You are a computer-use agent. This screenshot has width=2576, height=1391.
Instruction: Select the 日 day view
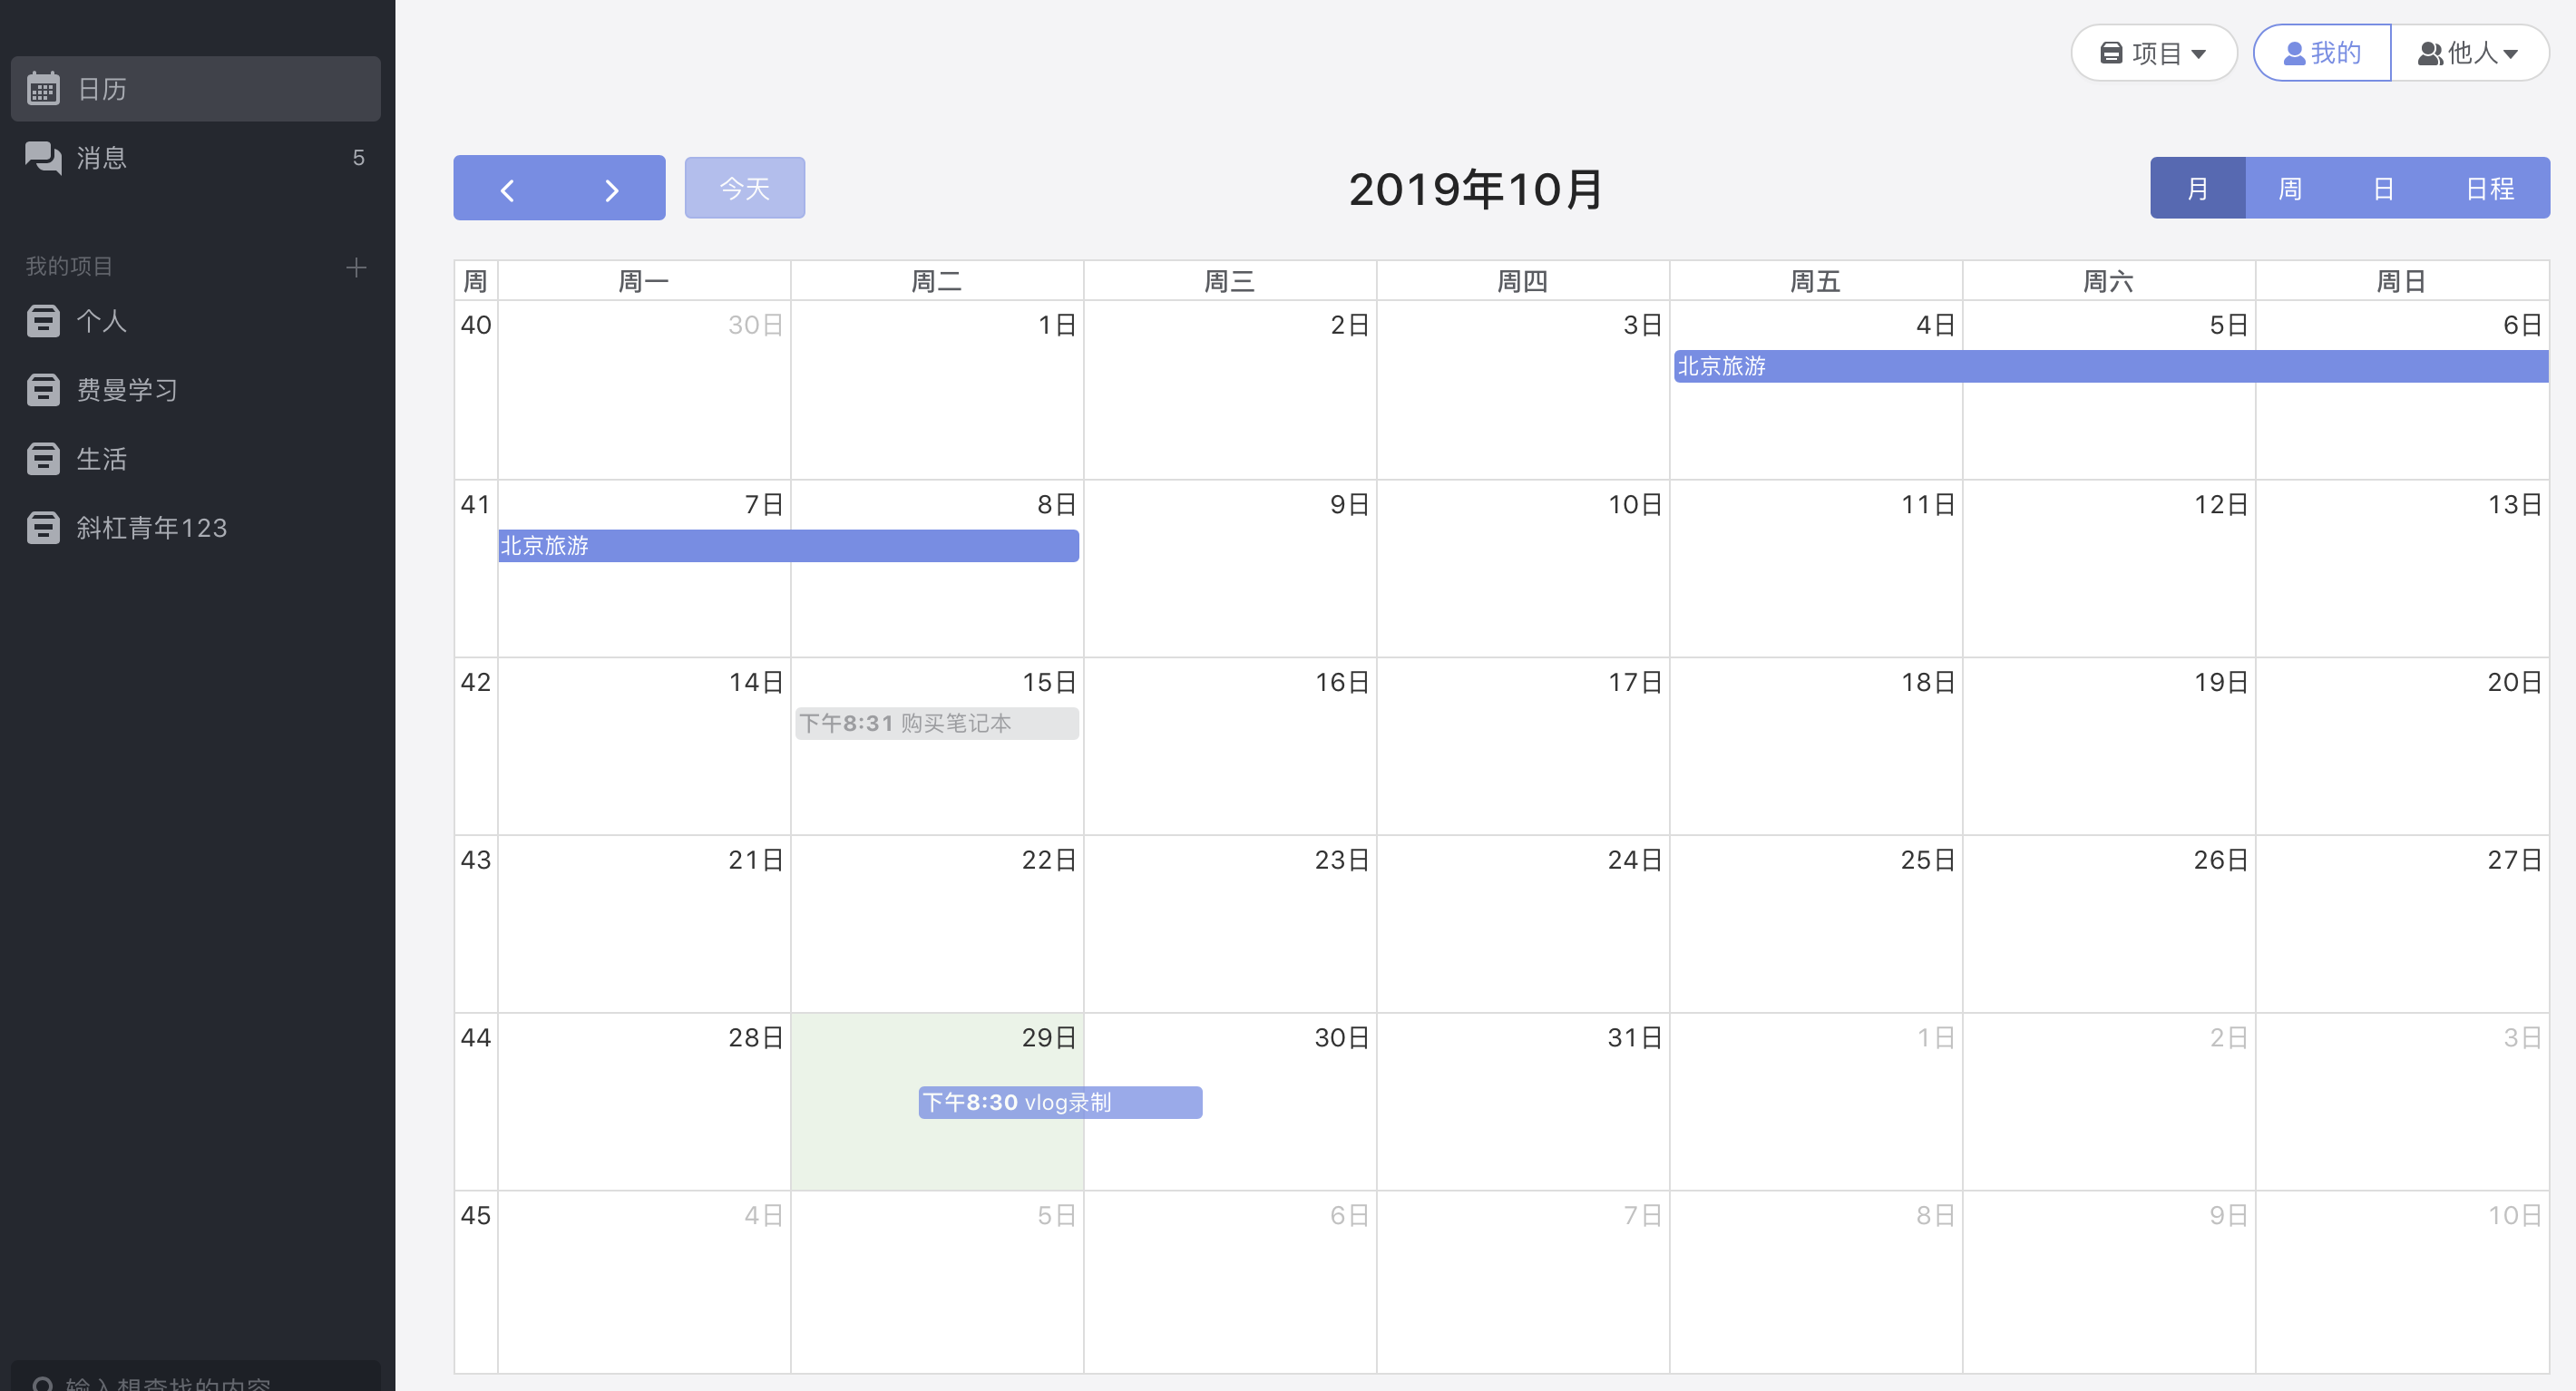tap(2383, 188)
